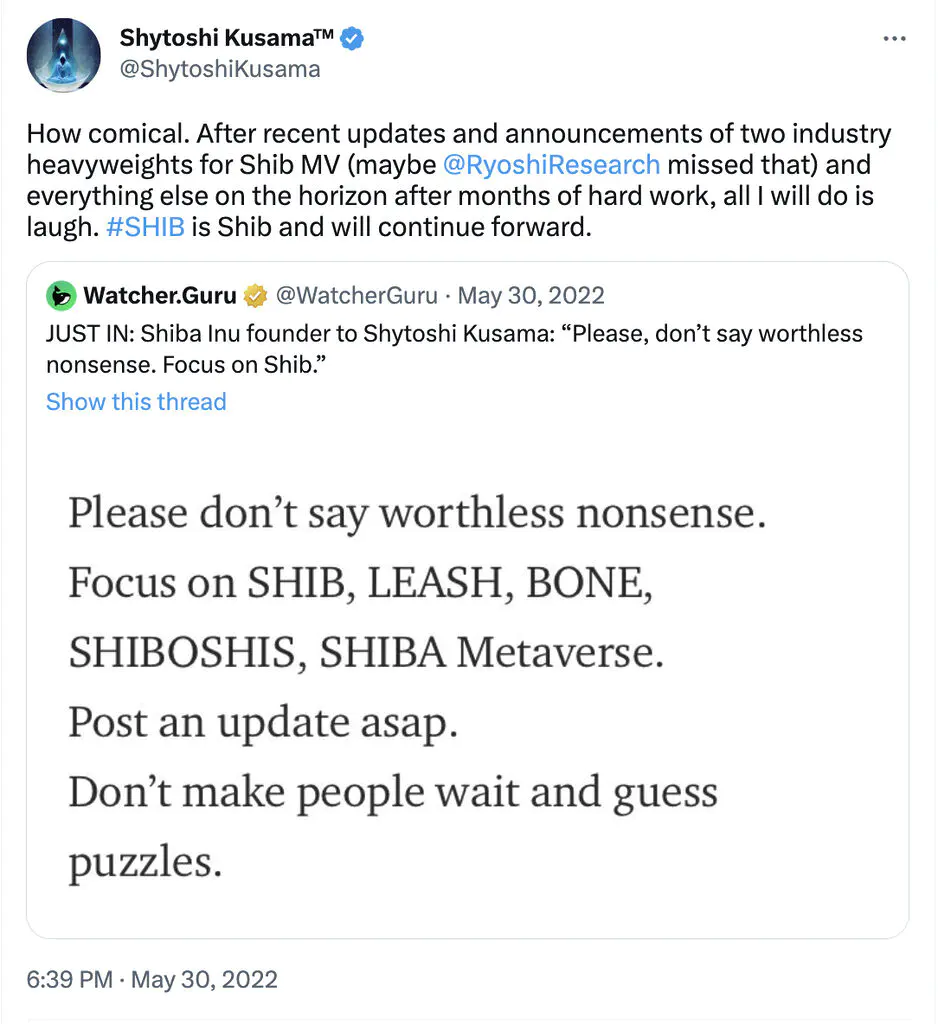Click the gold verified badge beside Watcher.Guru
This screenshot has height=1024, width=938.
tap(255, 296)
